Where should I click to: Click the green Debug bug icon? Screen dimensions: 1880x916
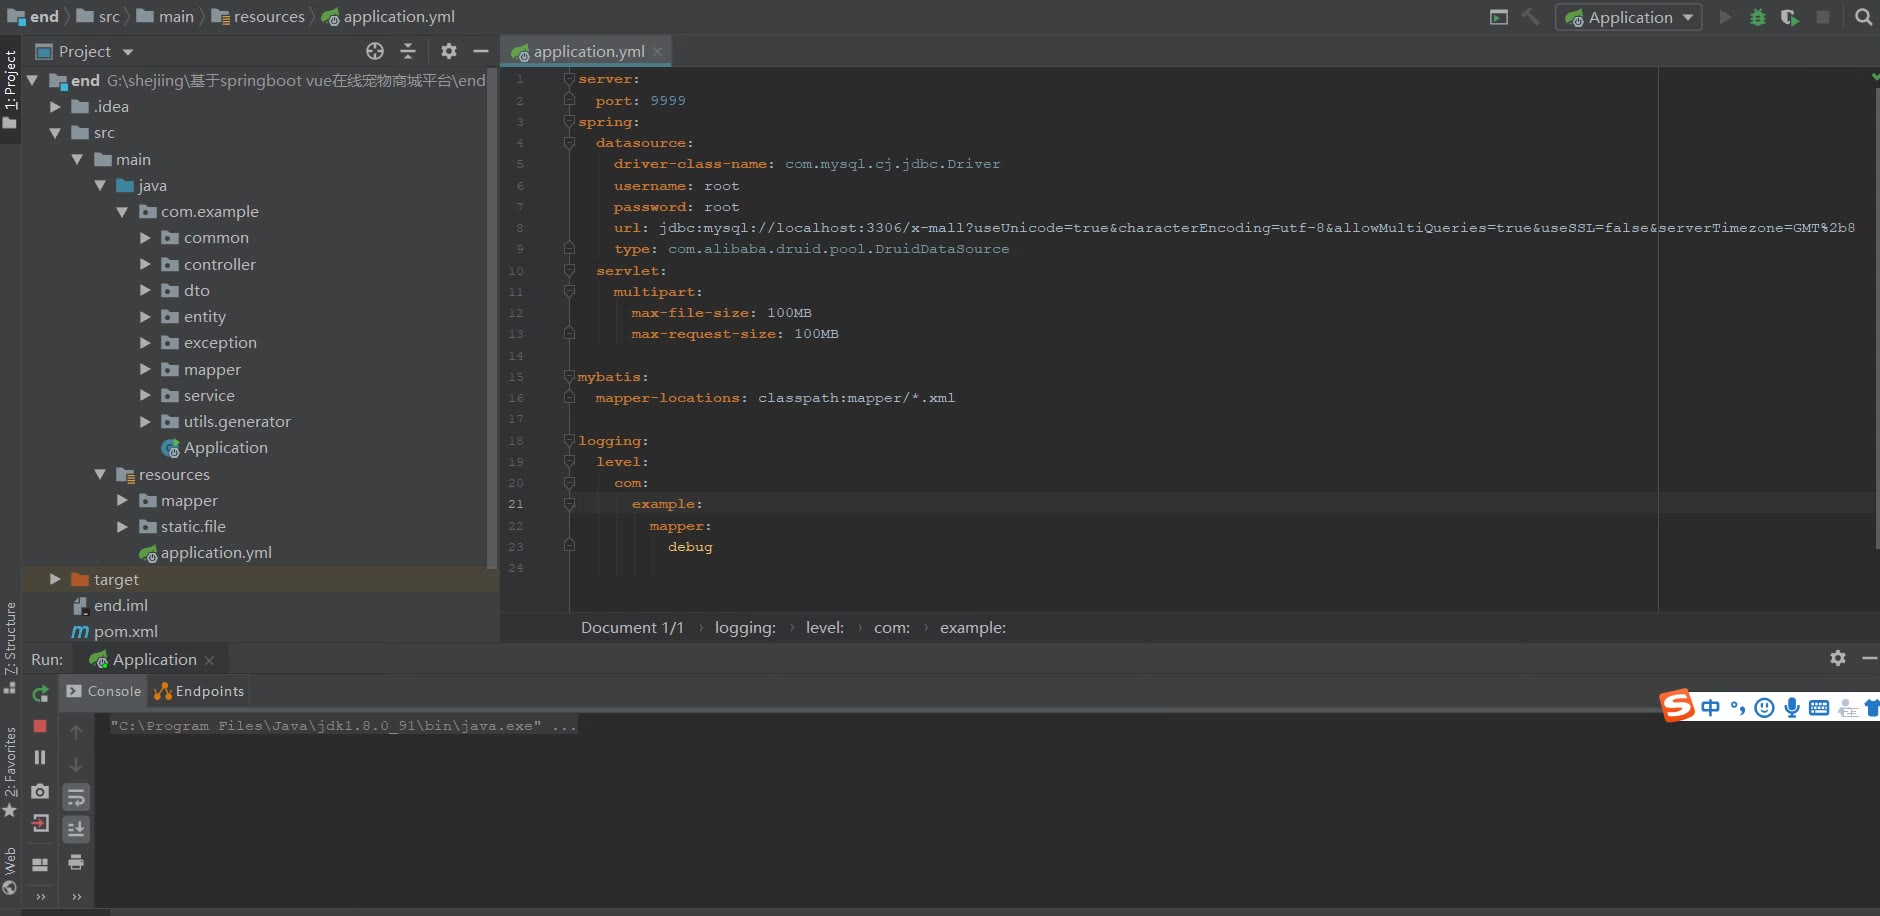[x=1757, y=17]
